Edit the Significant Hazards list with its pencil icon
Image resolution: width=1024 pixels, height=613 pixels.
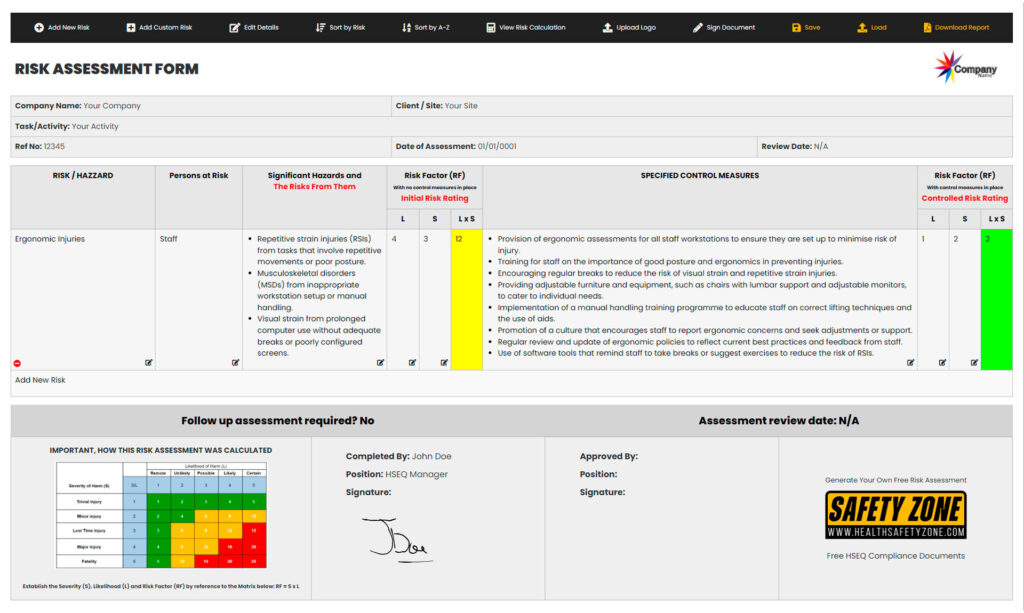pos(380,362)
